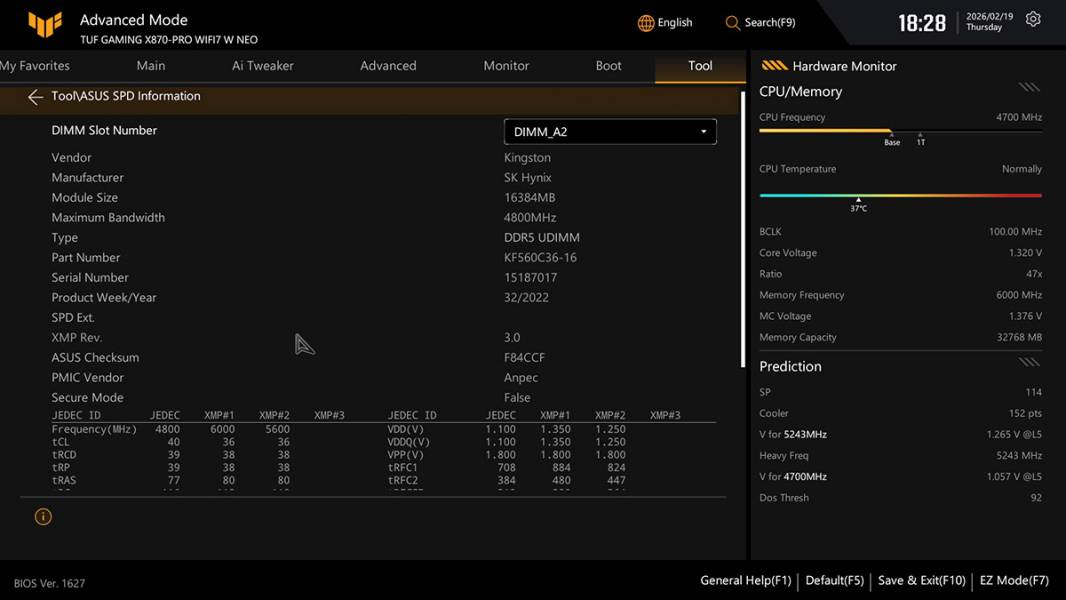Image resolution: width=1066 pixels, height=600 pixels.
Task: Open the DIMM Slot Number dropdown
Action: (x=609, y=132)
